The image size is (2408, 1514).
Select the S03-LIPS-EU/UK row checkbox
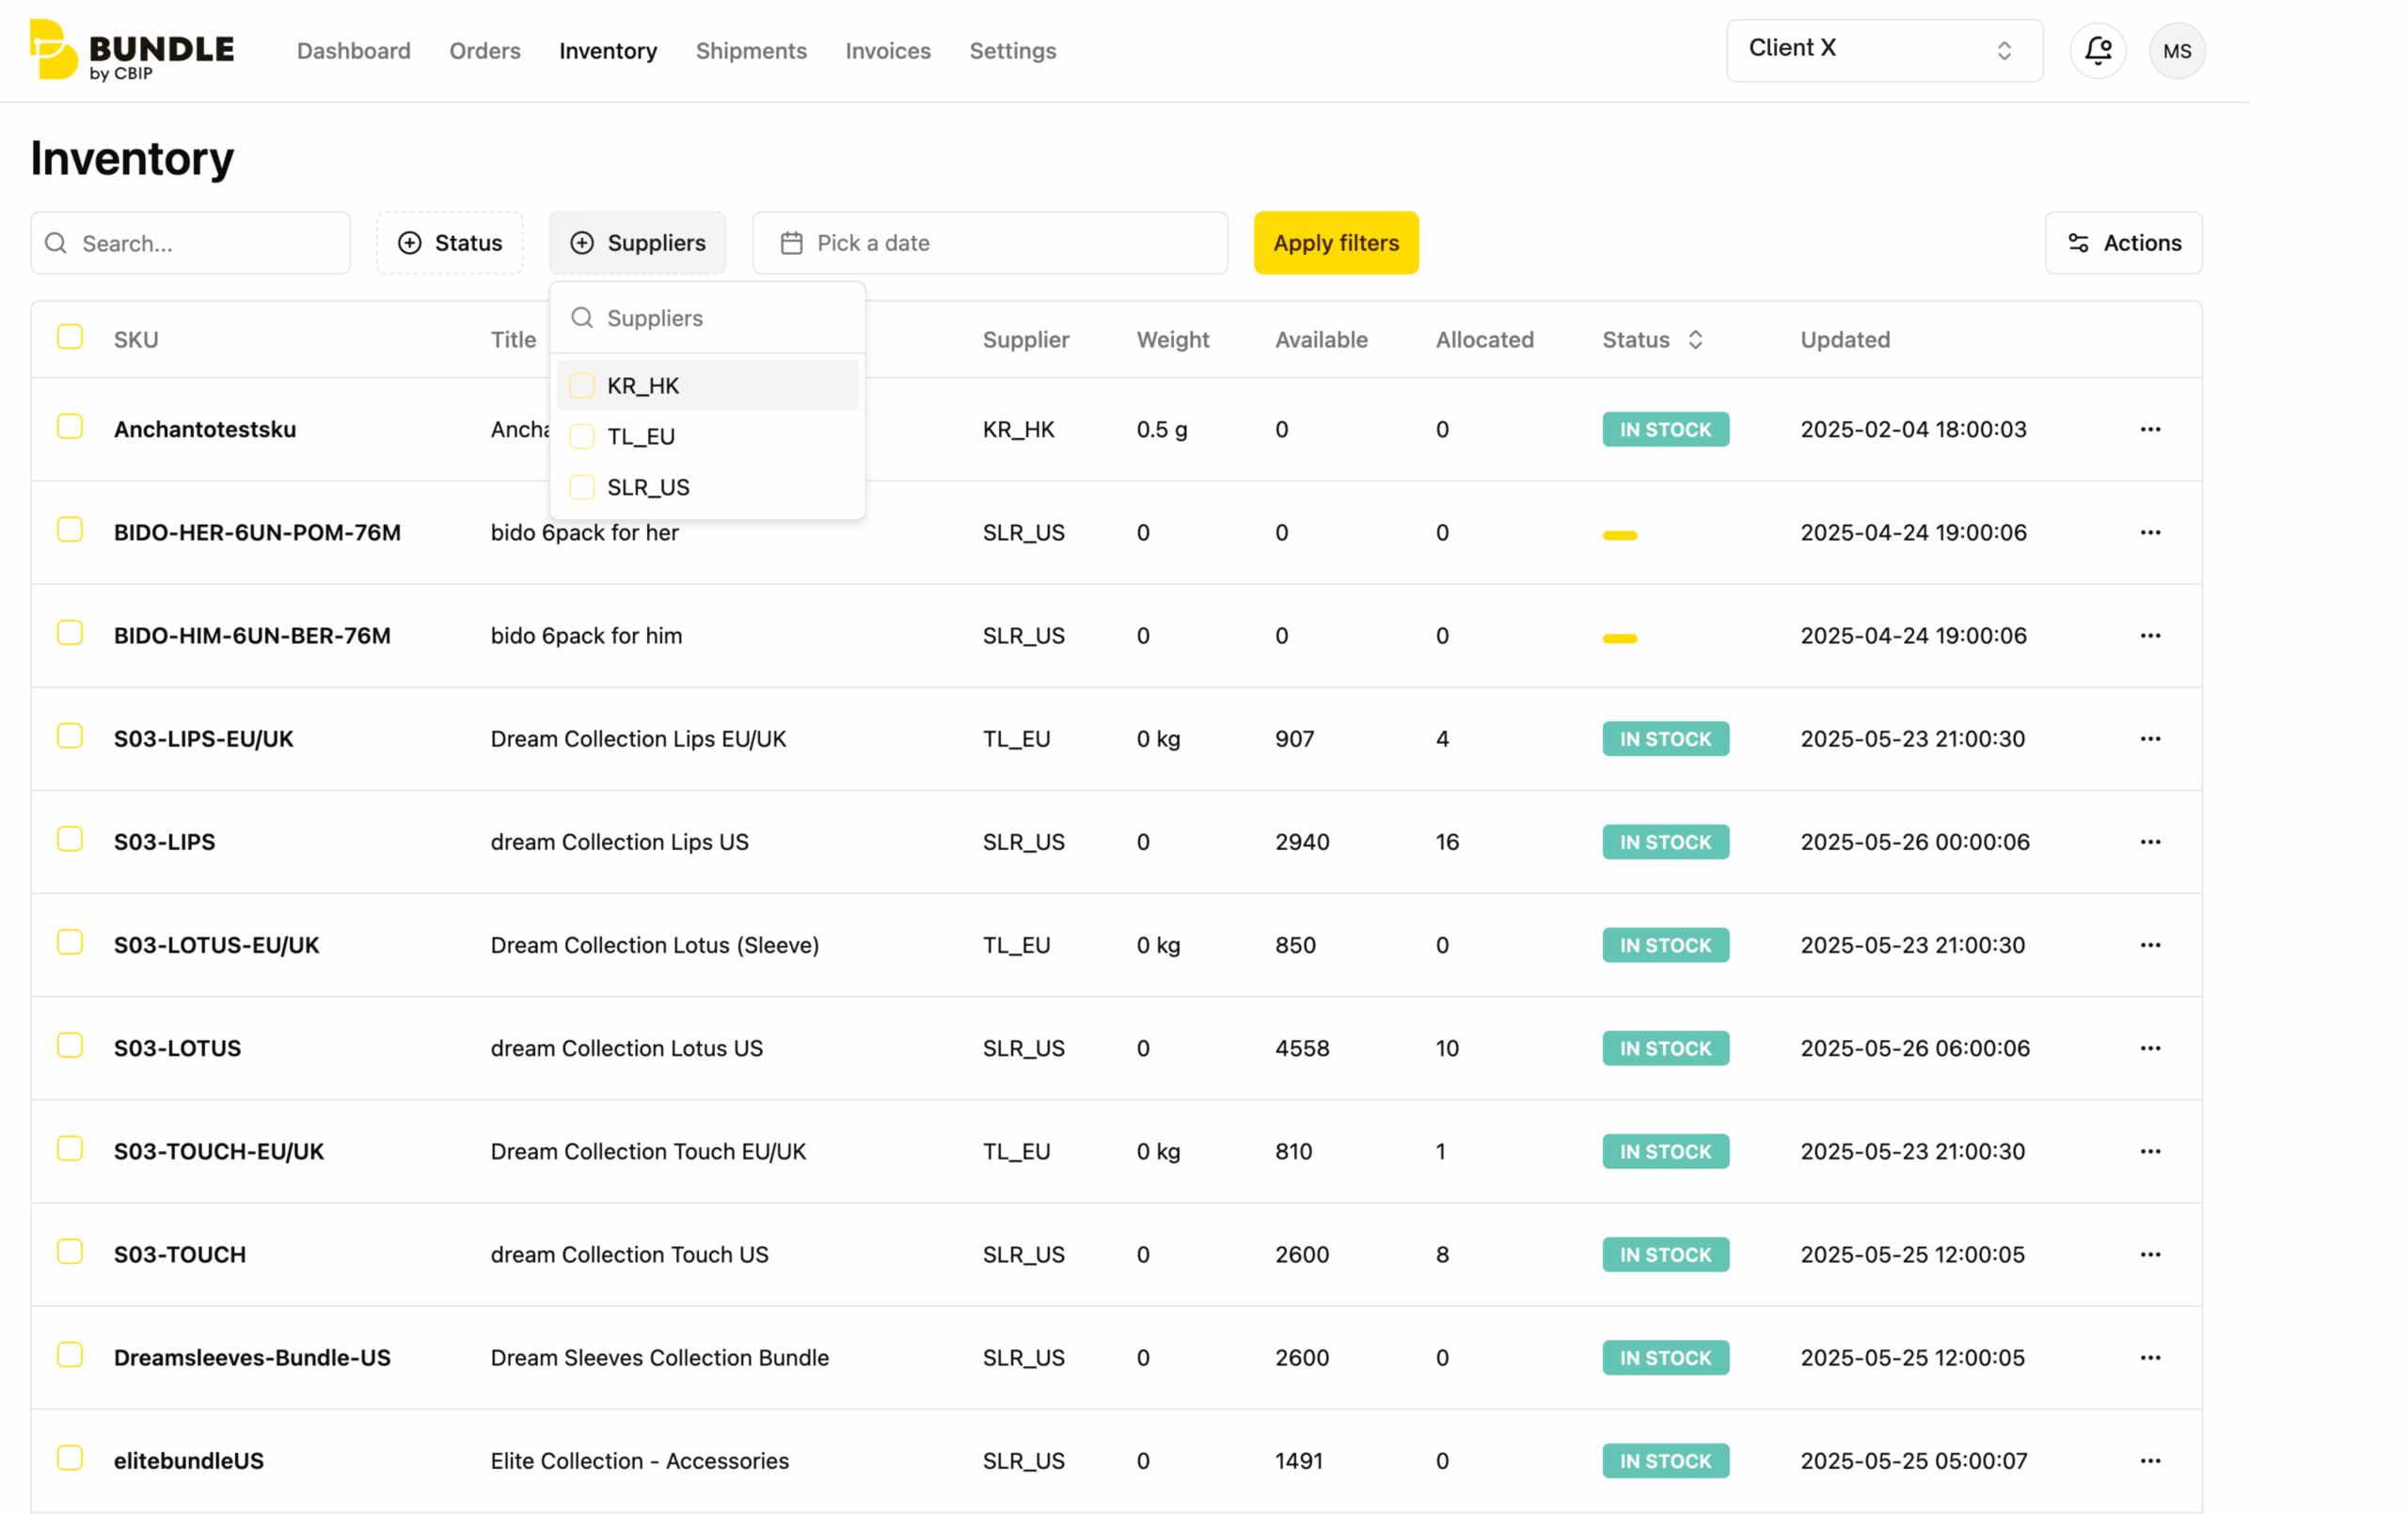pos(70,735)
